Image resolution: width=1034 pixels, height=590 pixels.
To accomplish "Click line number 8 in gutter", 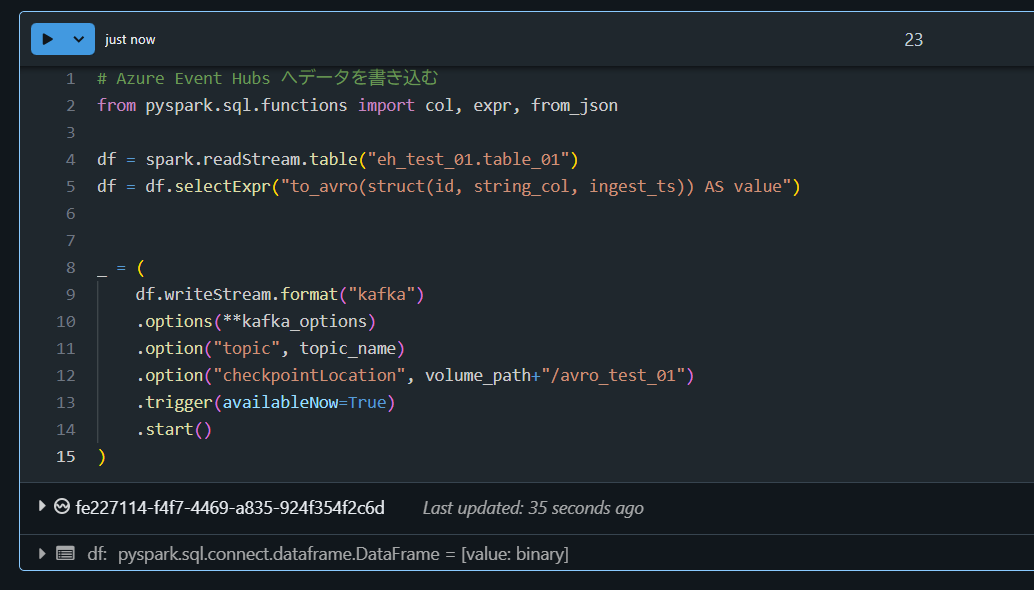I will point(70,268).
